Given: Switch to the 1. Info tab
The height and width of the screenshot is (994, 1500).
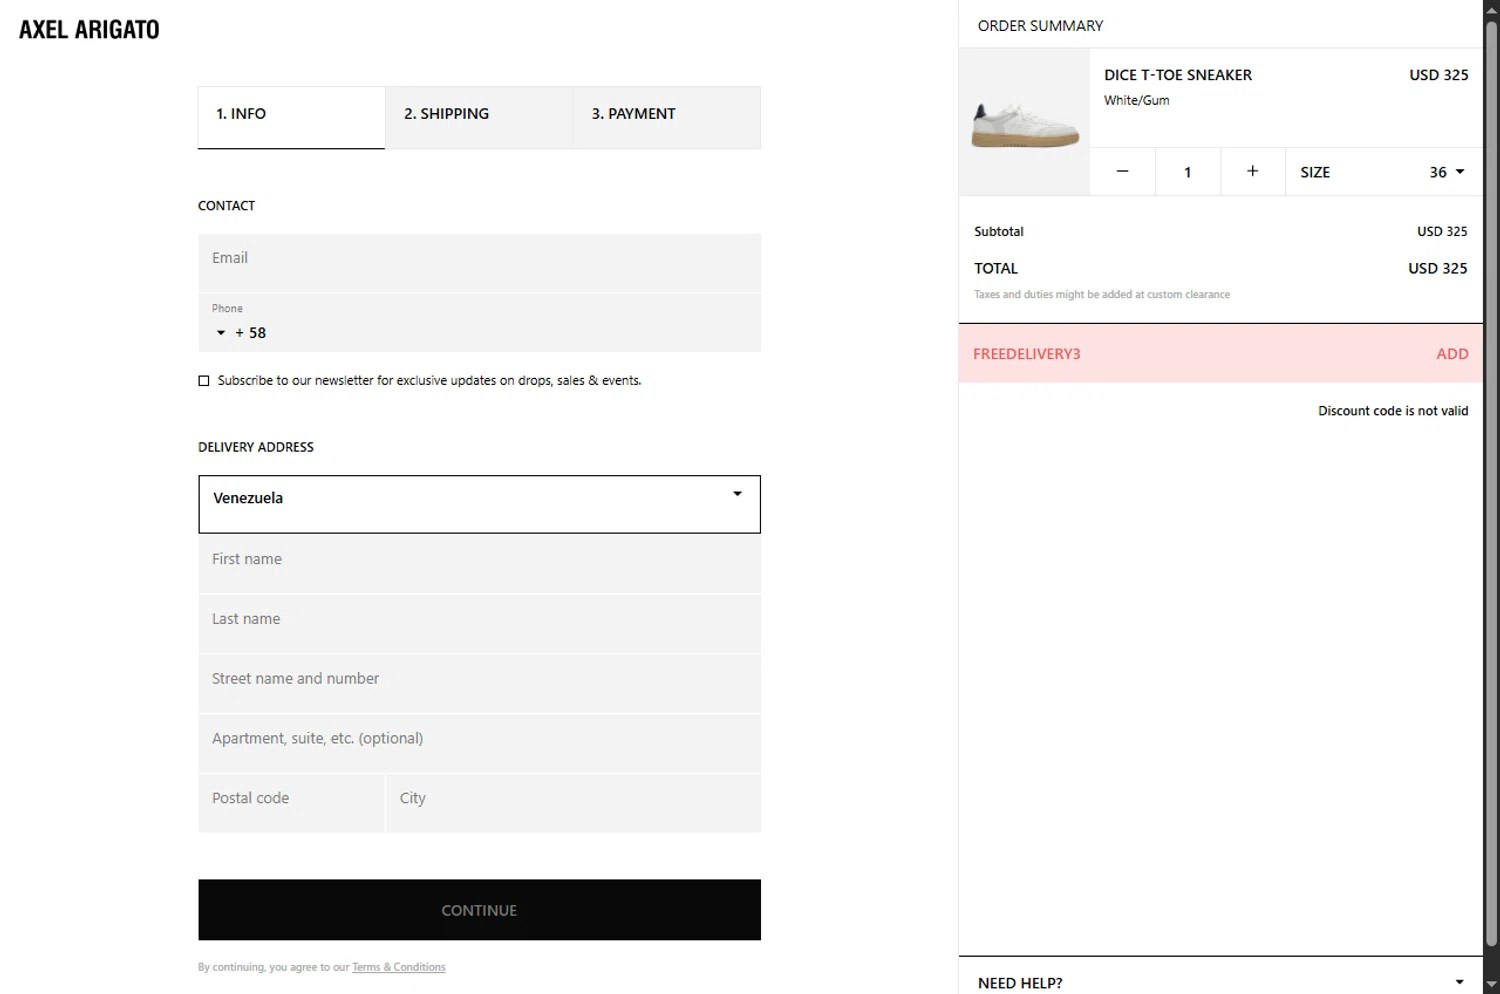Looking at the screenshot, I should point(291,117).
